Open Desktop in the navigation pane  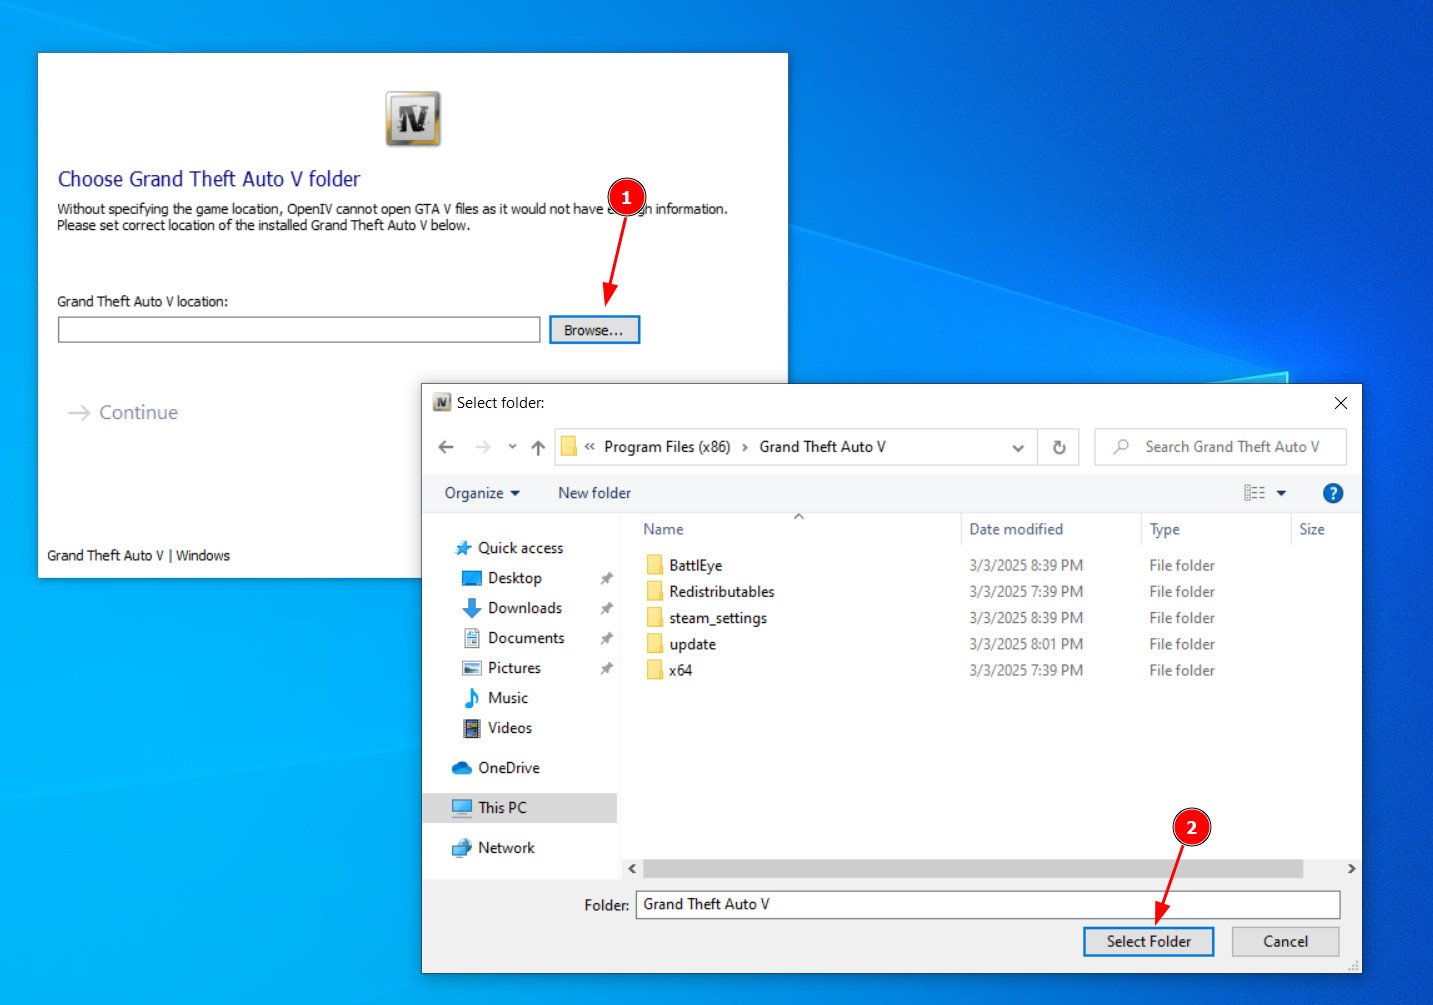[x=514, y=578]
